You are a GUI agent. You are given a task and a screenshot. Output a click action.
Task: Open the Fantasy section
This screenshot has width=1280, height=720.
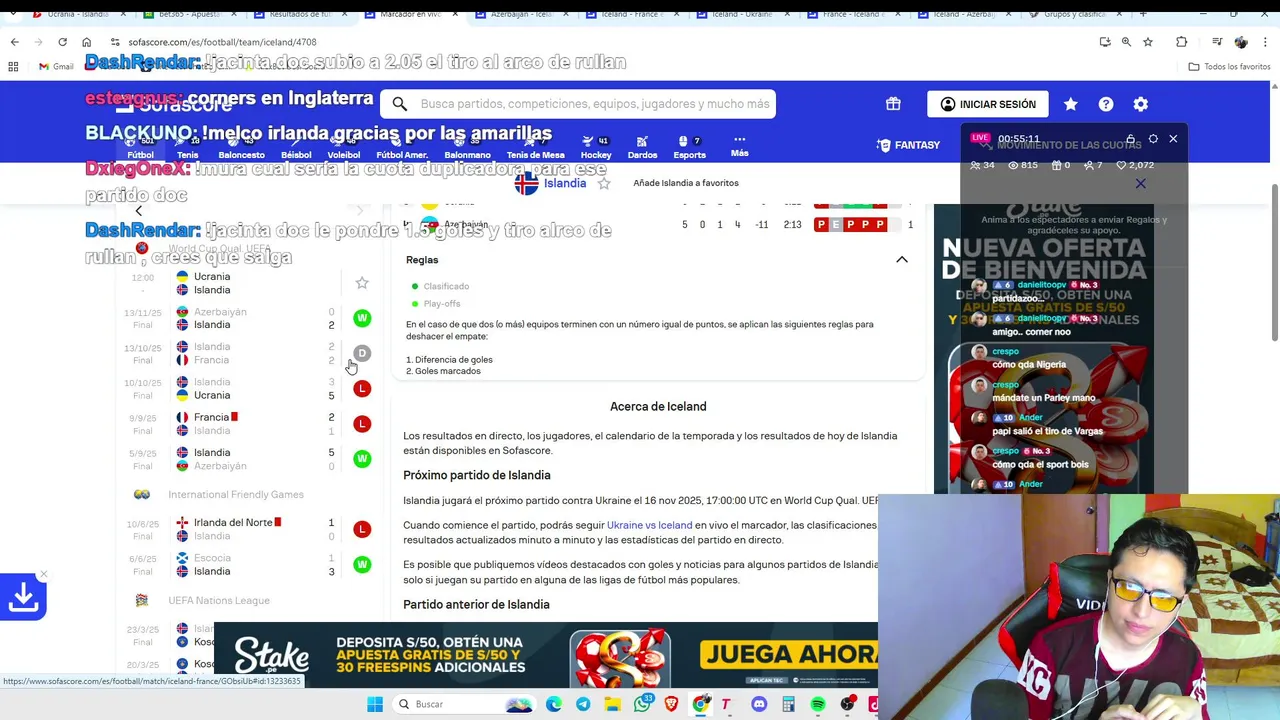[x=908, y=145]
